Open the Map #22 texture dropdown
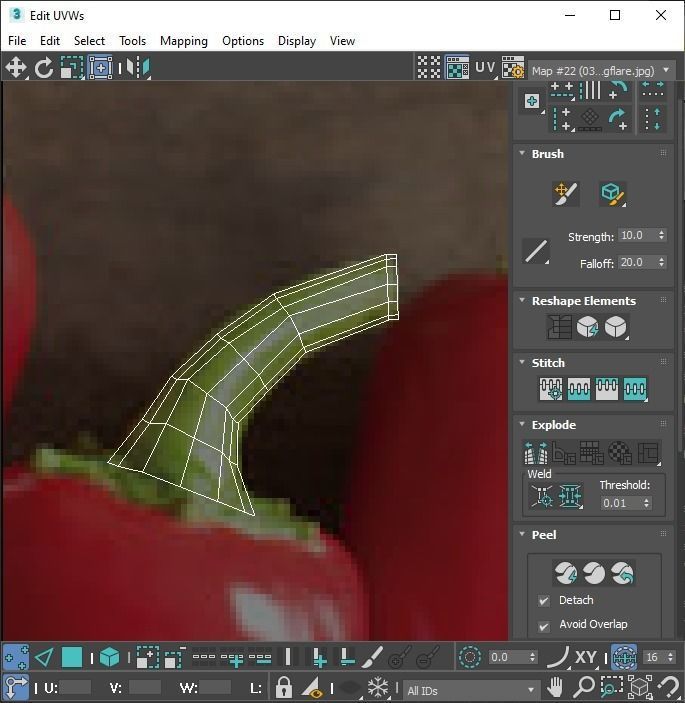685x703 pixels. point(601,71)
